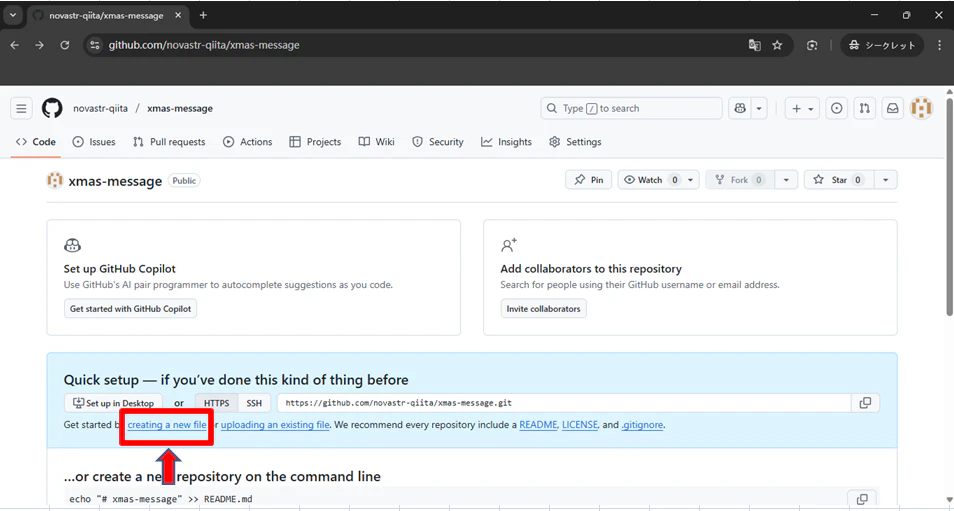Pin the repository with Pin button
The width and height of the screenshot is (954, 511).
tap(588, 180)
